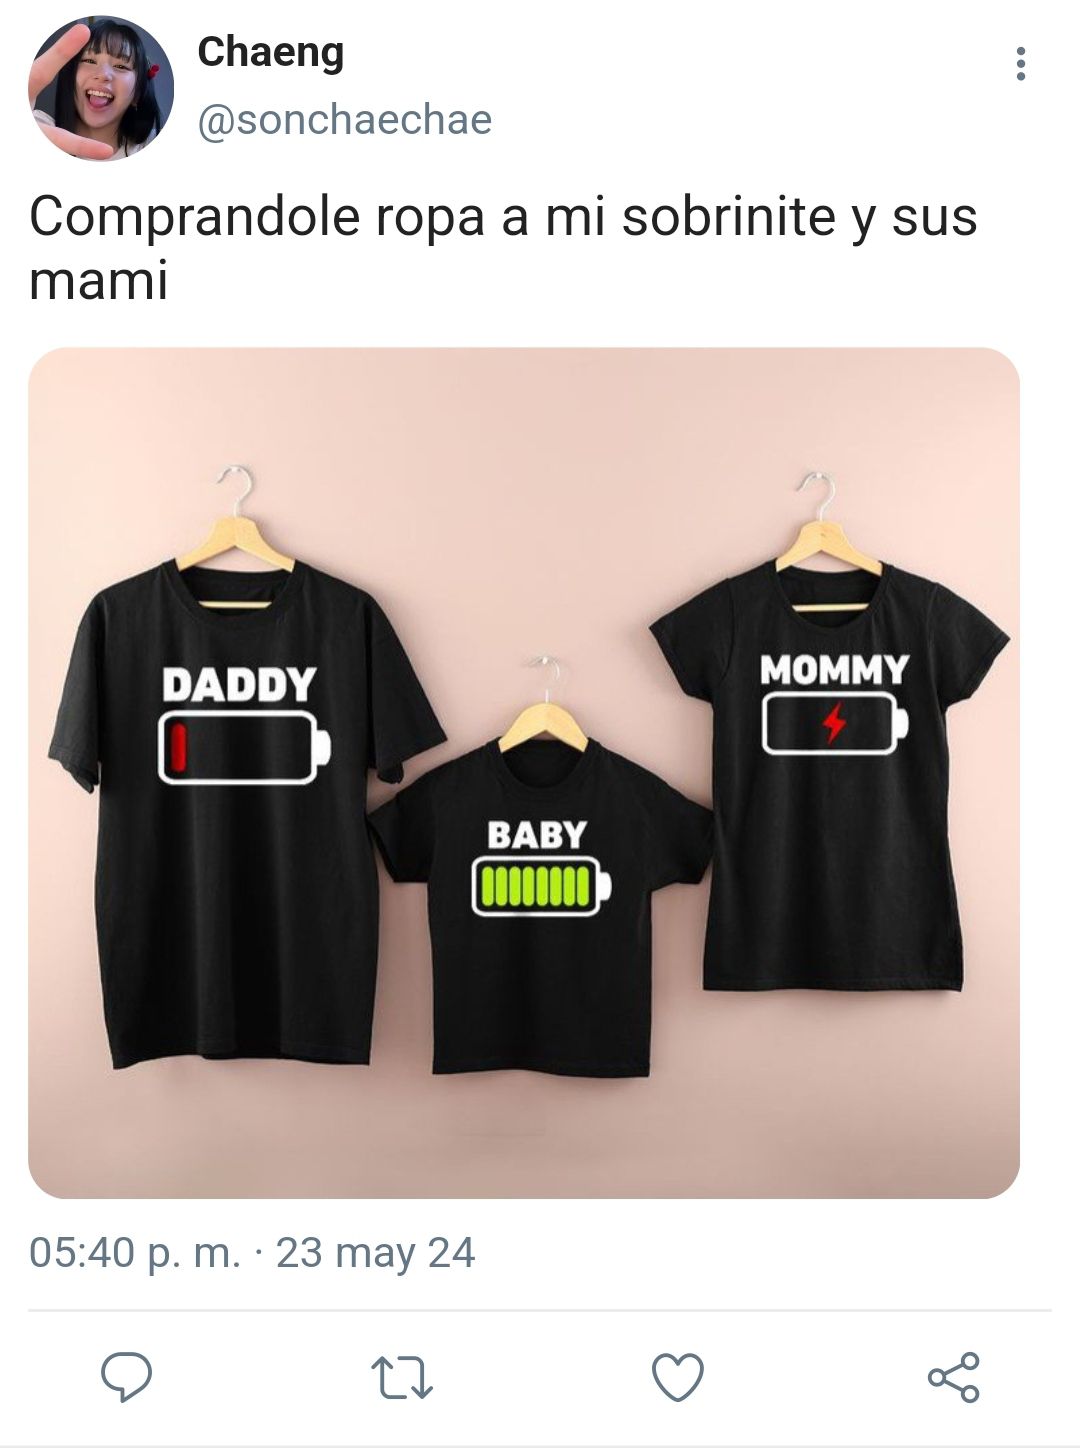The image size is (1080, 1448).
Task: Click the red low battery graphic
Action: click(x=244, y=747)
